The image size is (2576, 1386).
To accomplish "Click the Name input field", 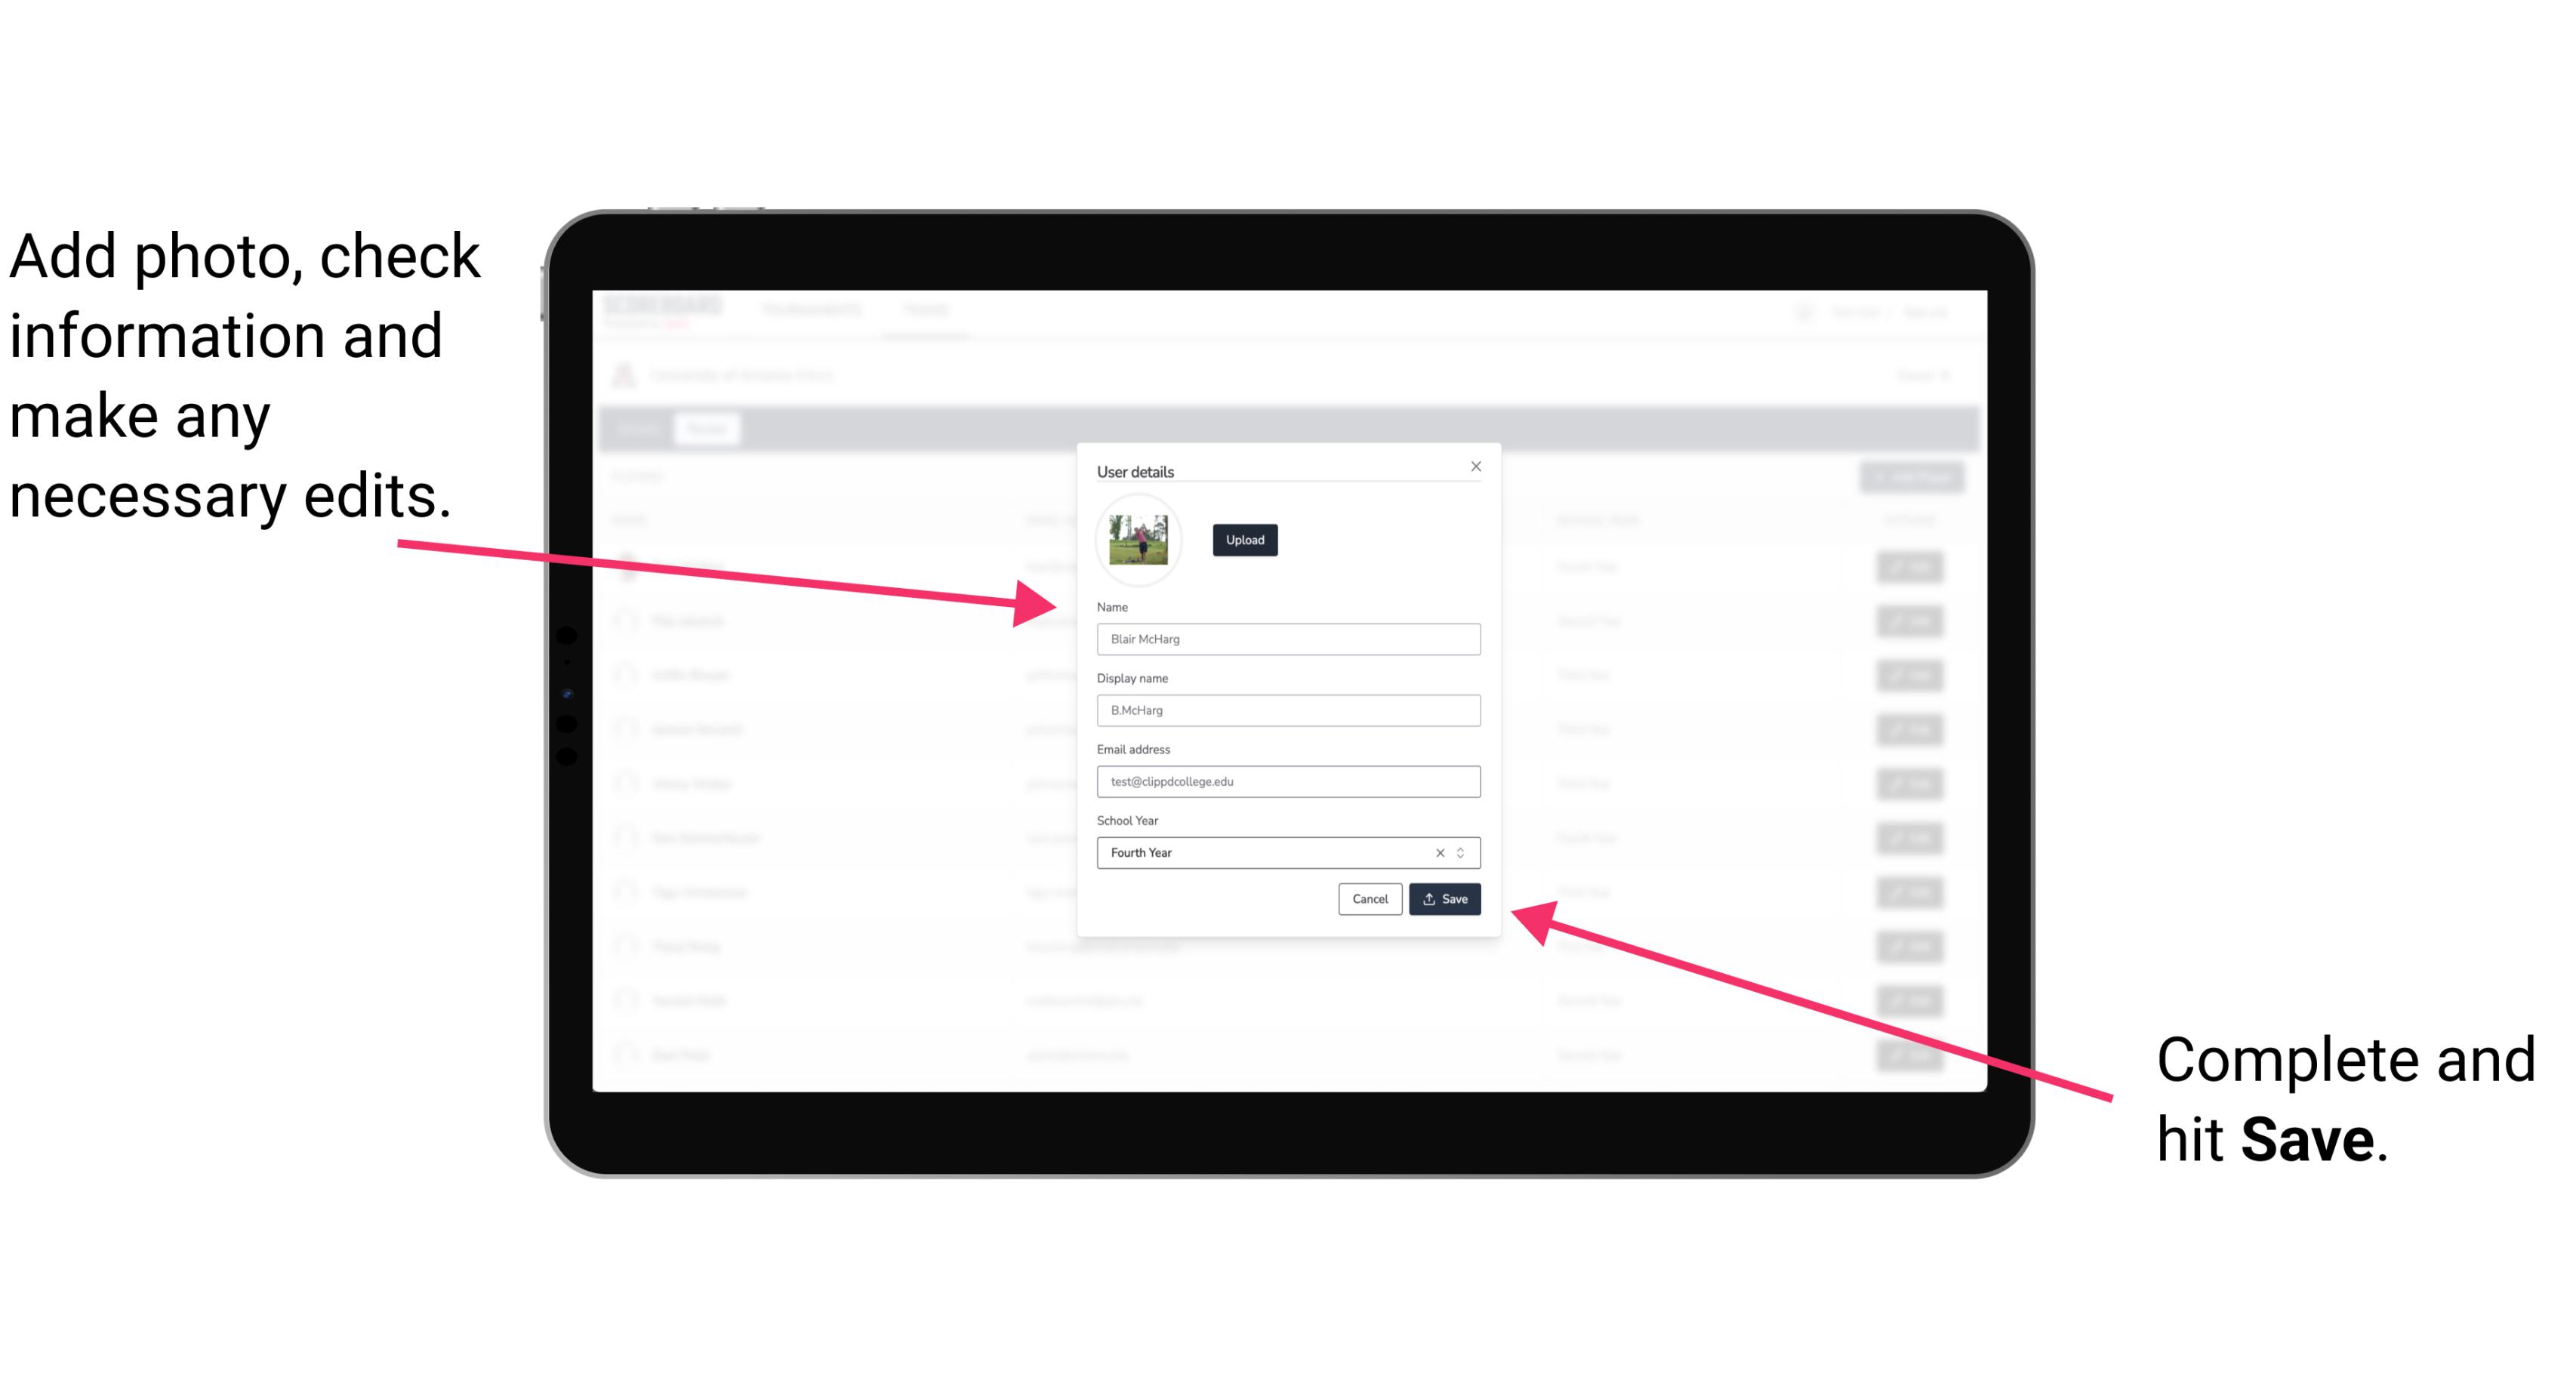I will coord(1286,639).
